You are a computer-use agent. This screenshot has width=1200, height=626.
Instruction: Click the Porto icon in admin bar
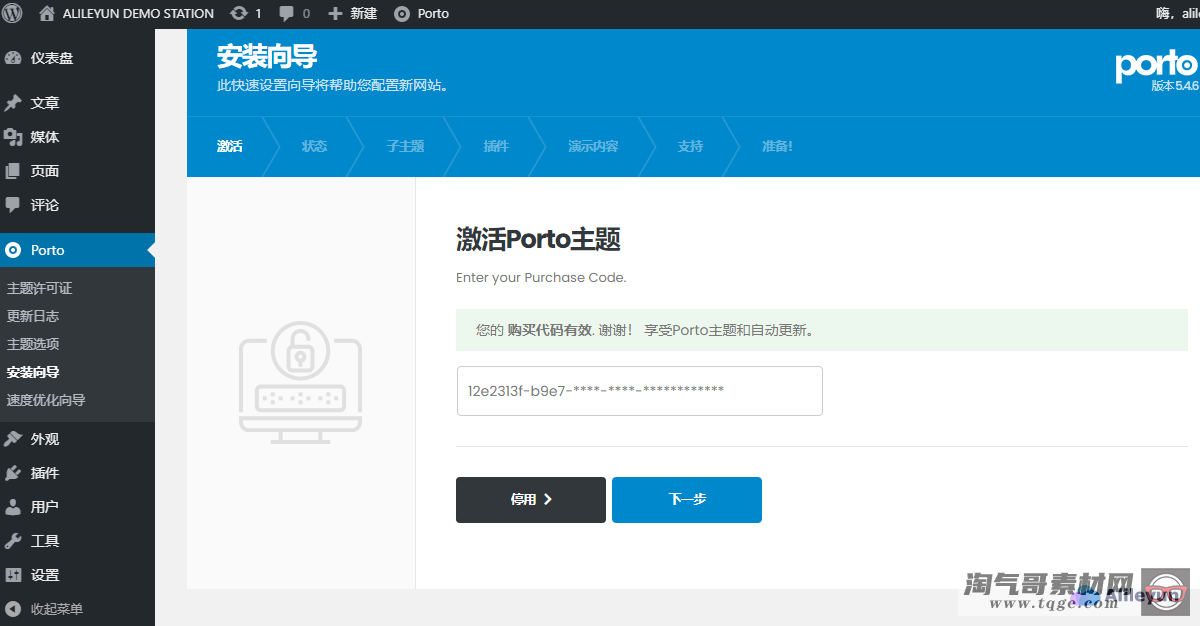tap(402, 14)
